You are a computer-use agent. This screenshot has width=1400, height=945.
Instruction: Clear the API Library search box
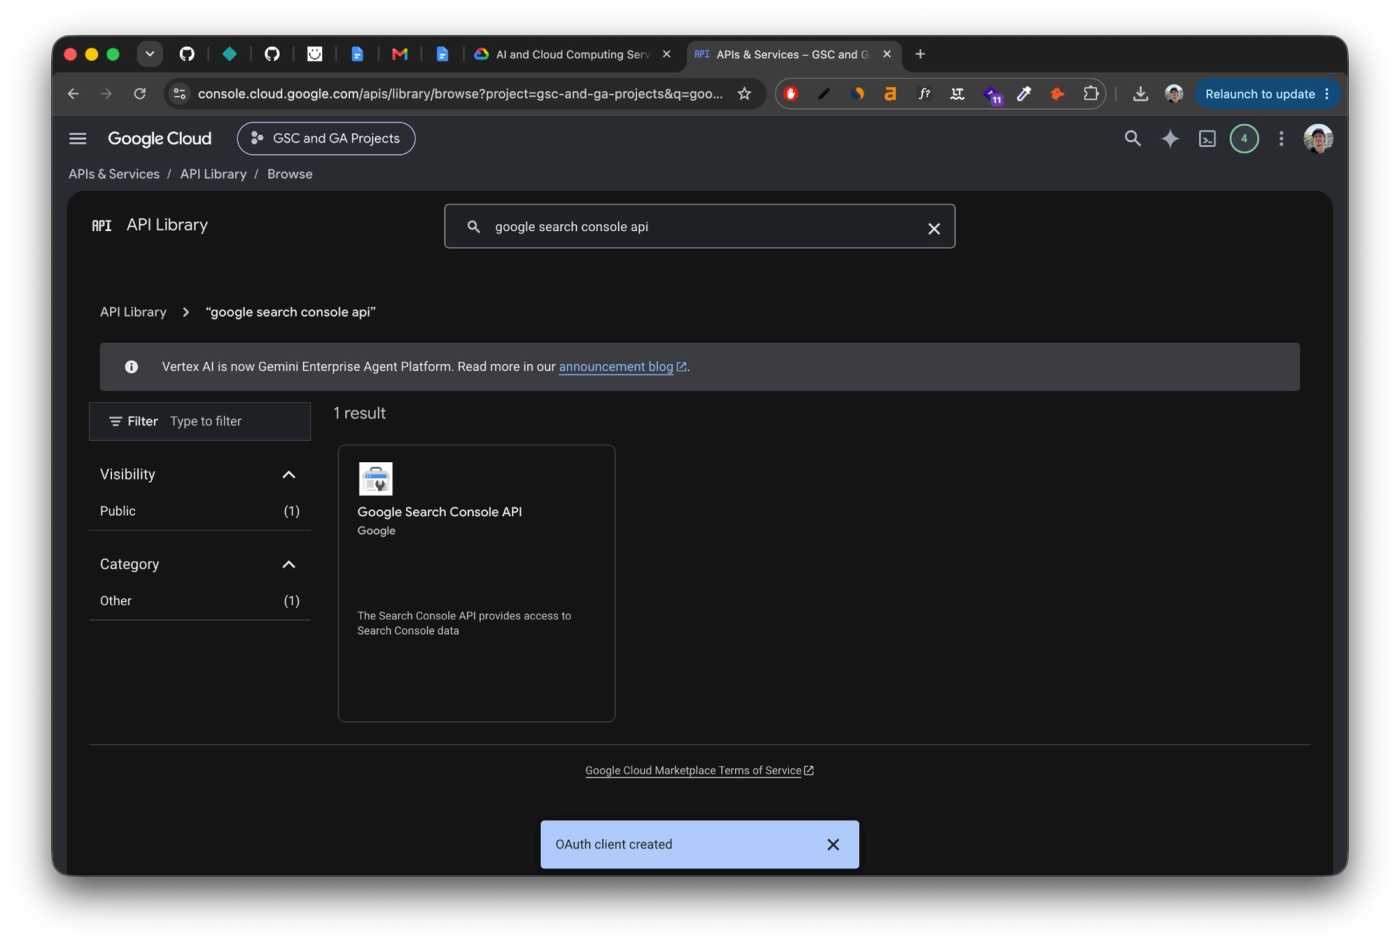934,228
